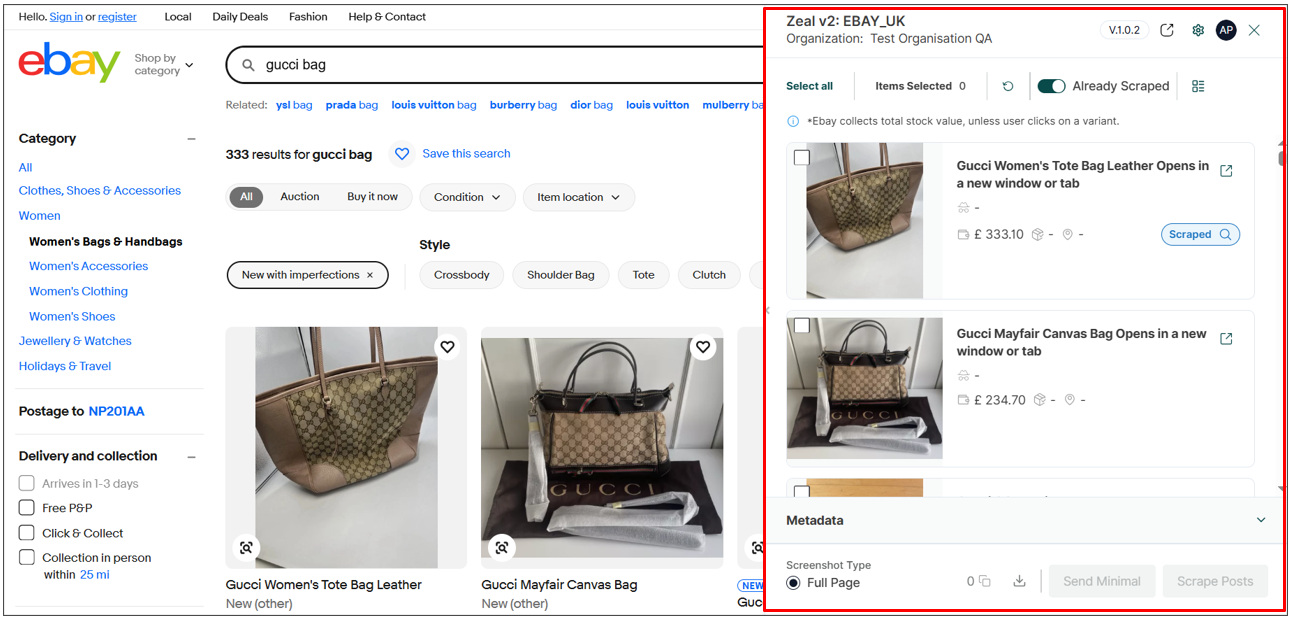Open Zeal panel in new window icon
This screenshot has width=1290, height=618.
click(1167, 30)
